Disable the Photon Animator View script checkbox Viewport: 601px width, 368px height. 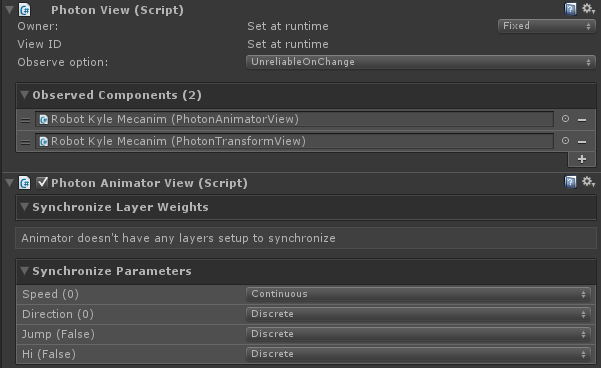click(x=42, y=182)
